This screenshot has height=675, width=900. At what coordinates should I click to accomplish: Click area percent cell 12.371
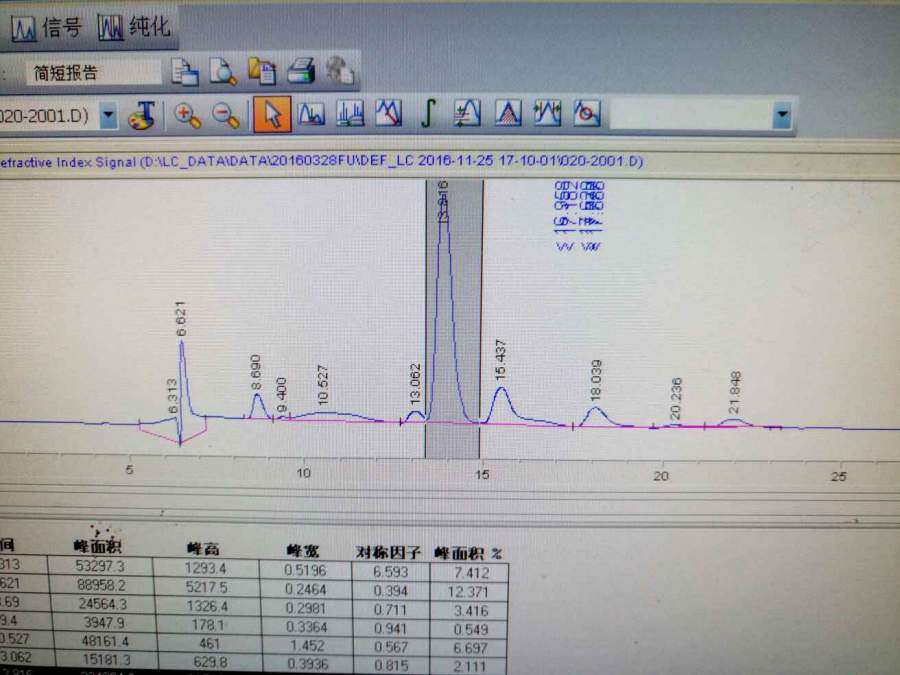pyautogui.click(x=468, y=592)
